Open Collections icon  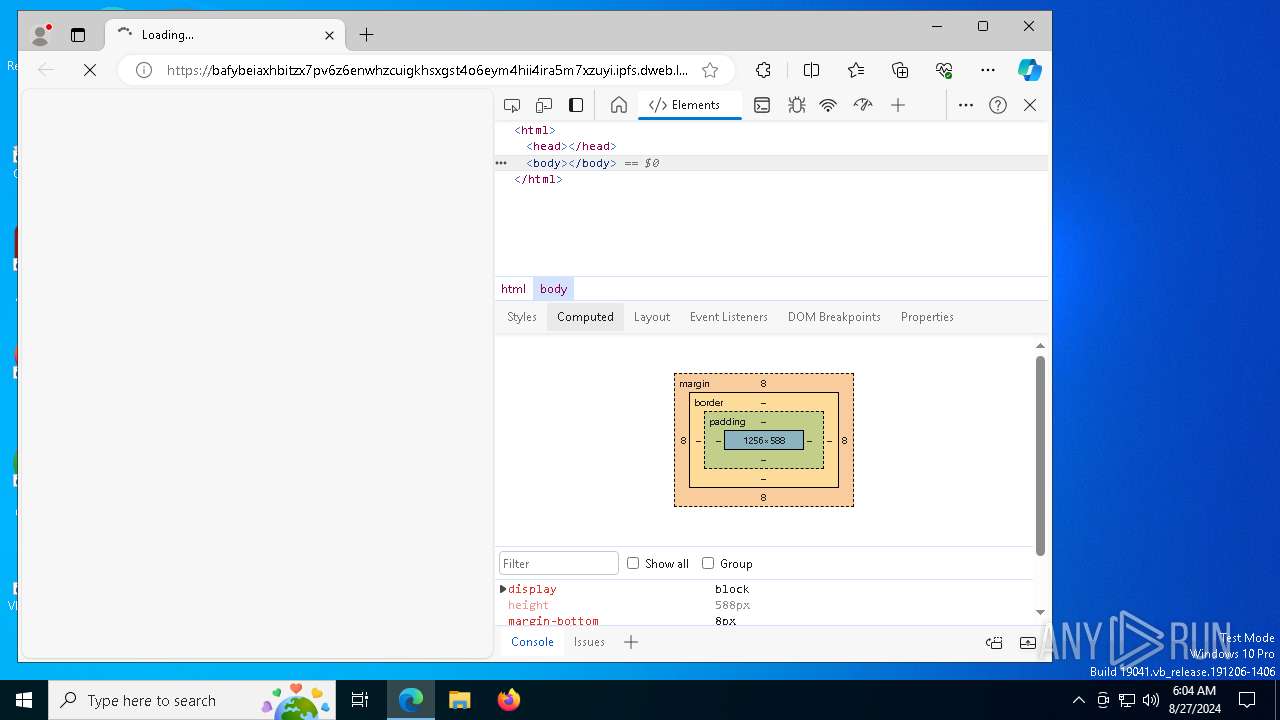pos(900,70)
